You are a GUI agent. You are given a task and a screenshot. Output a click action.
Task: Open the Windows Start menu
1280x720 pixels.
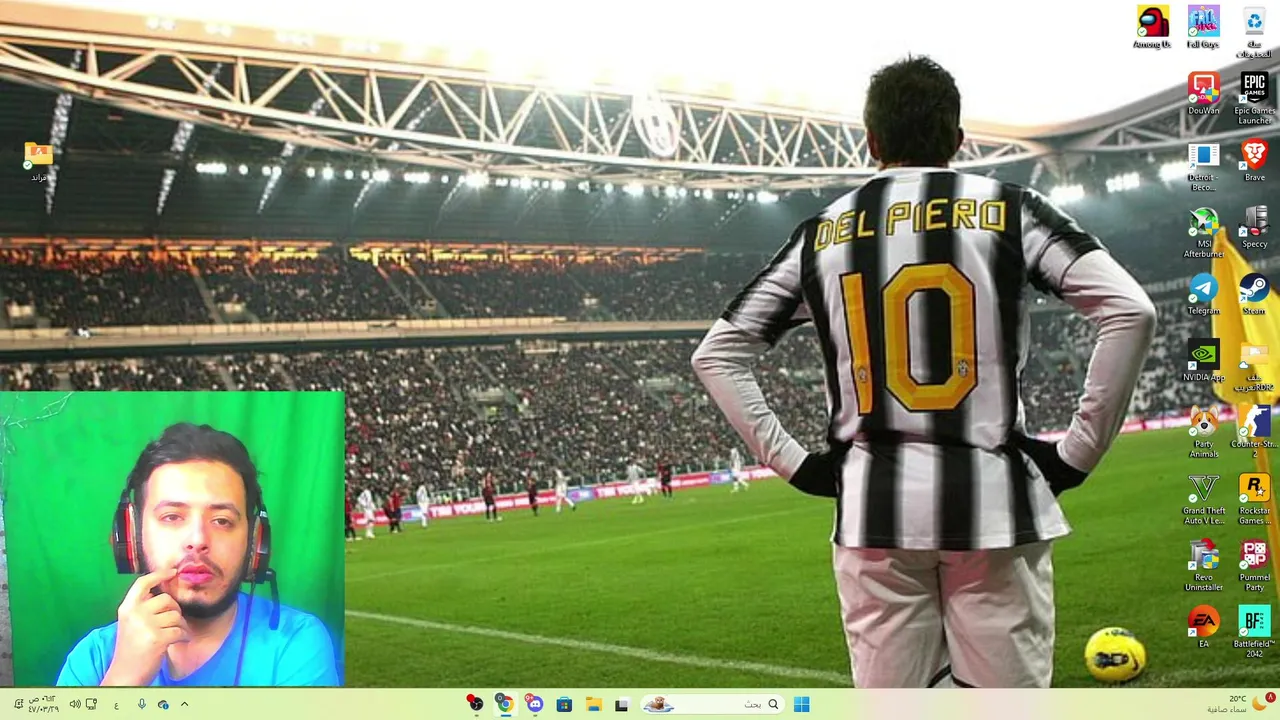tap(801, 704)
